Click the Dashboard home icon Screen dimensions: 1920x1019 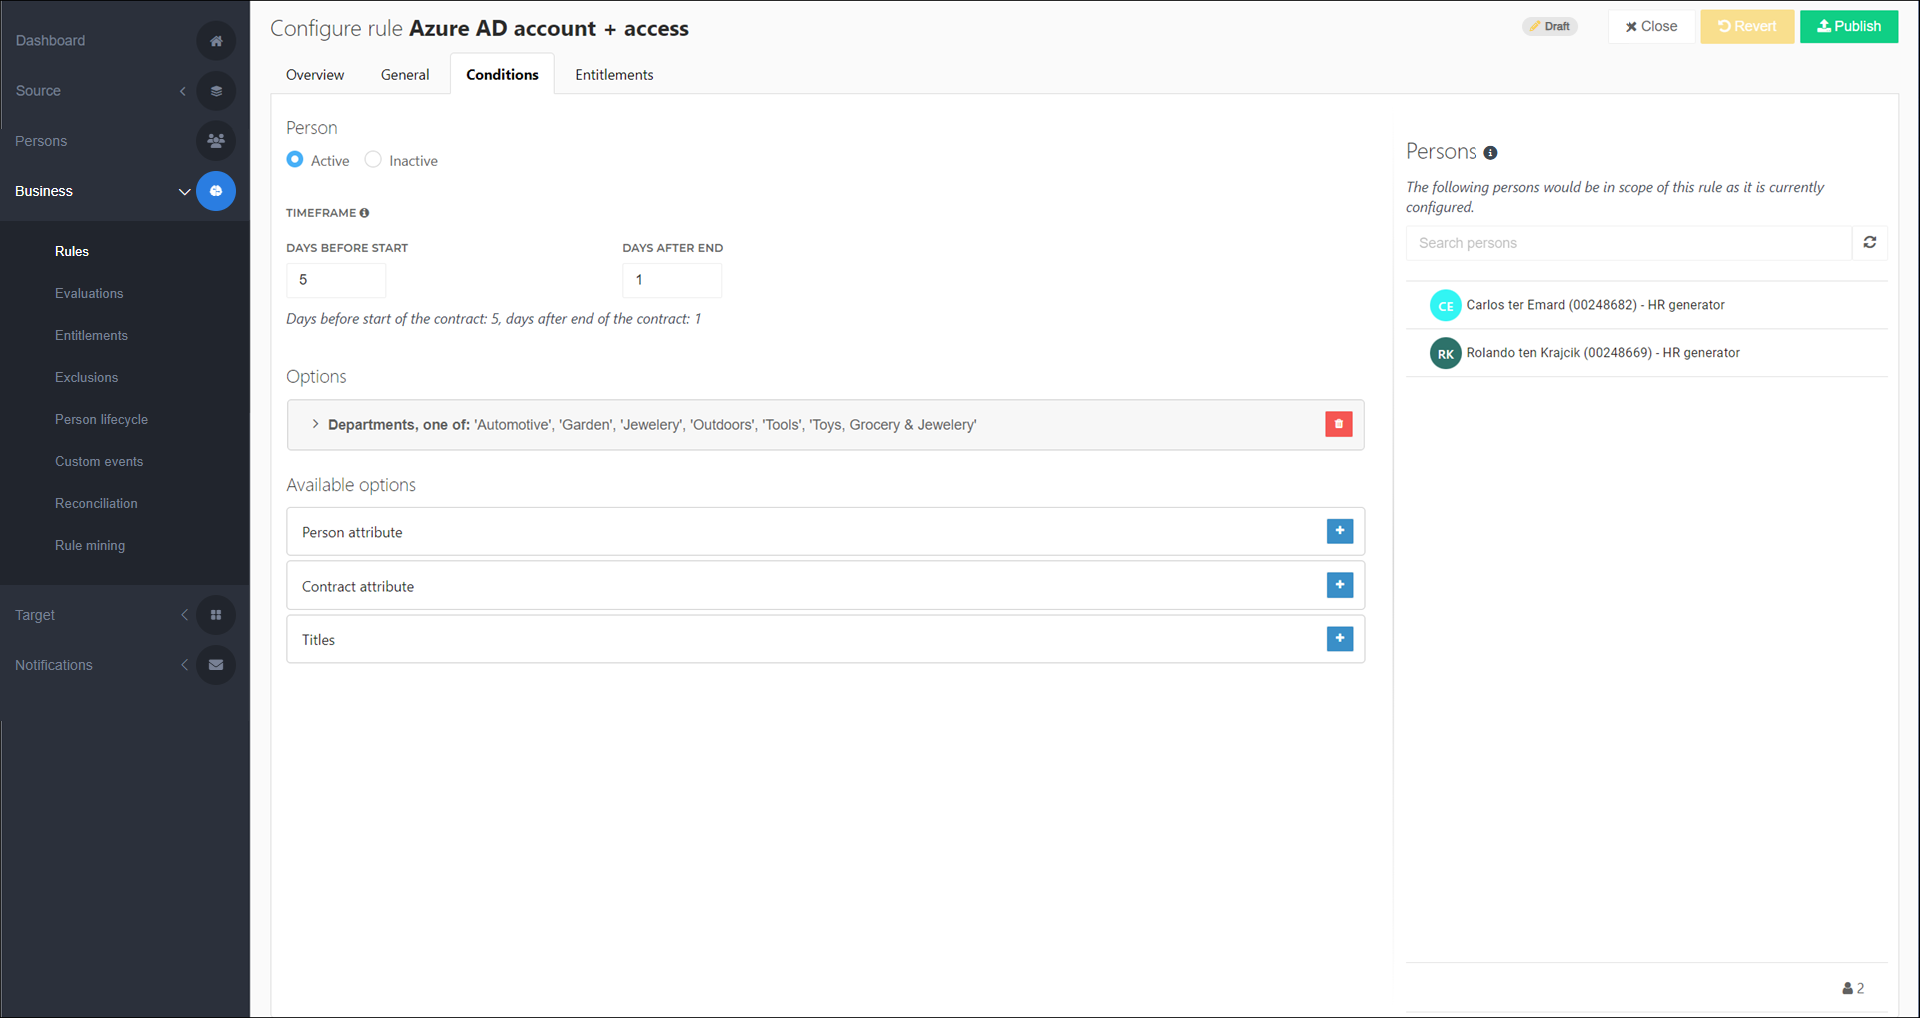click(x=216, y=41)
